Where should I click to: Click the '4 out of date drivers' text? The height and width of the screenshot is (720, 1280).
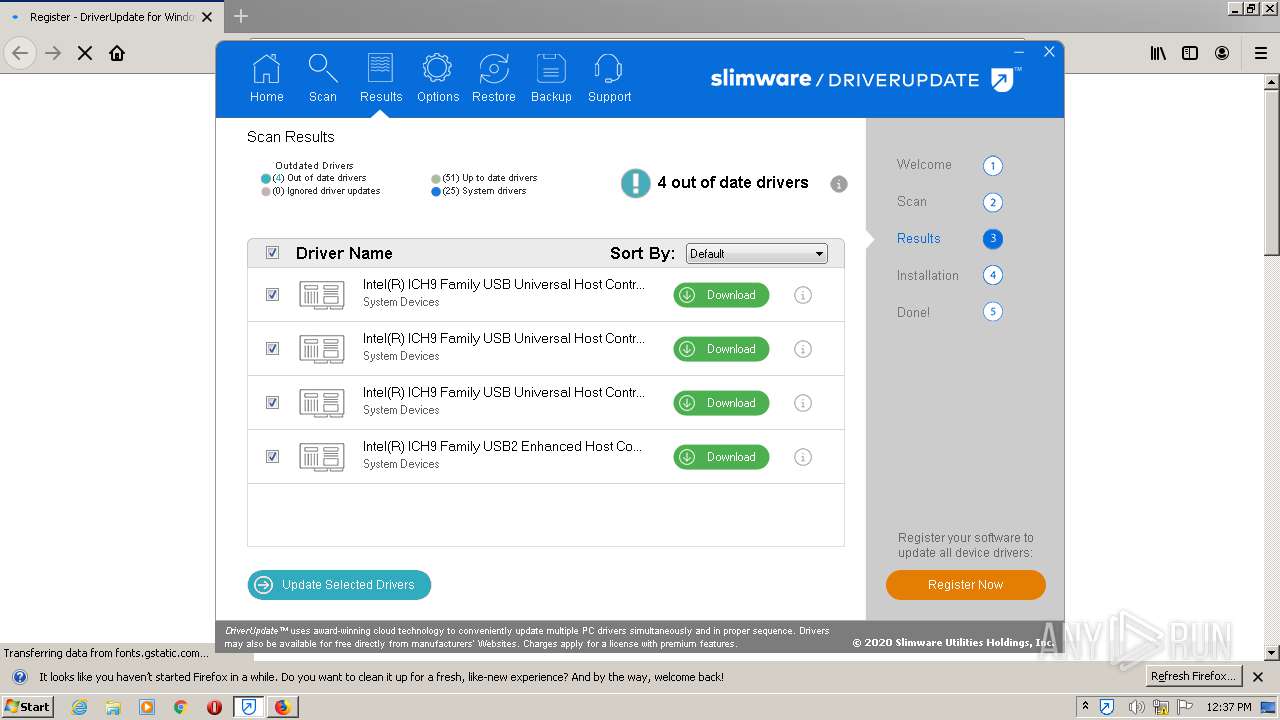click(733, 183)
